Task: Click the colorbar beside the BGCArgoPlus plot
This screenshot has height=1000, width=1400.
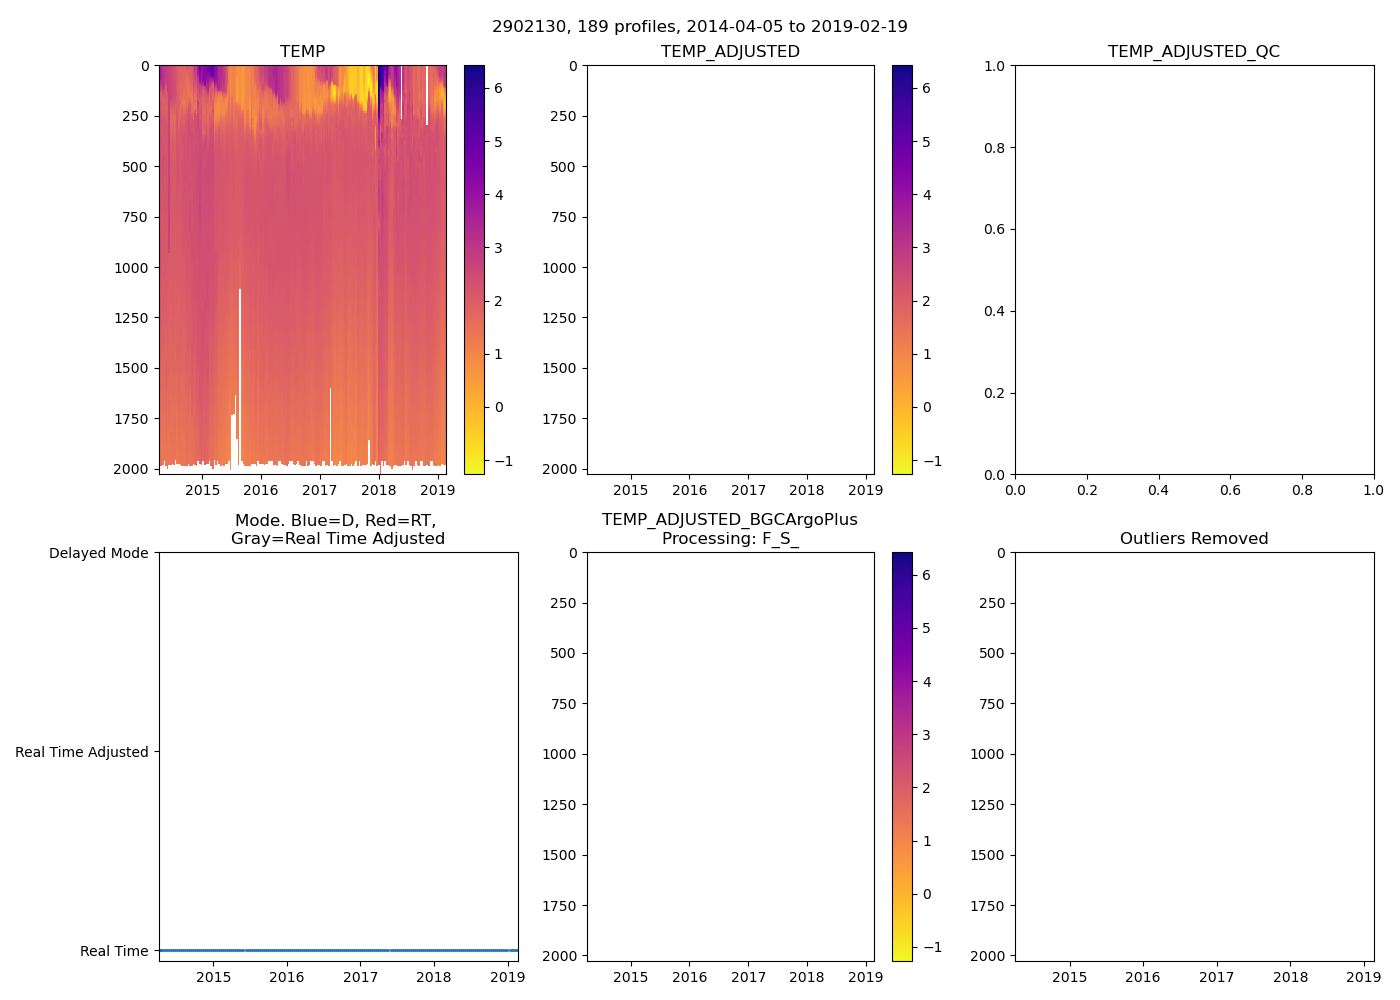Action: (x=902, y=757)
